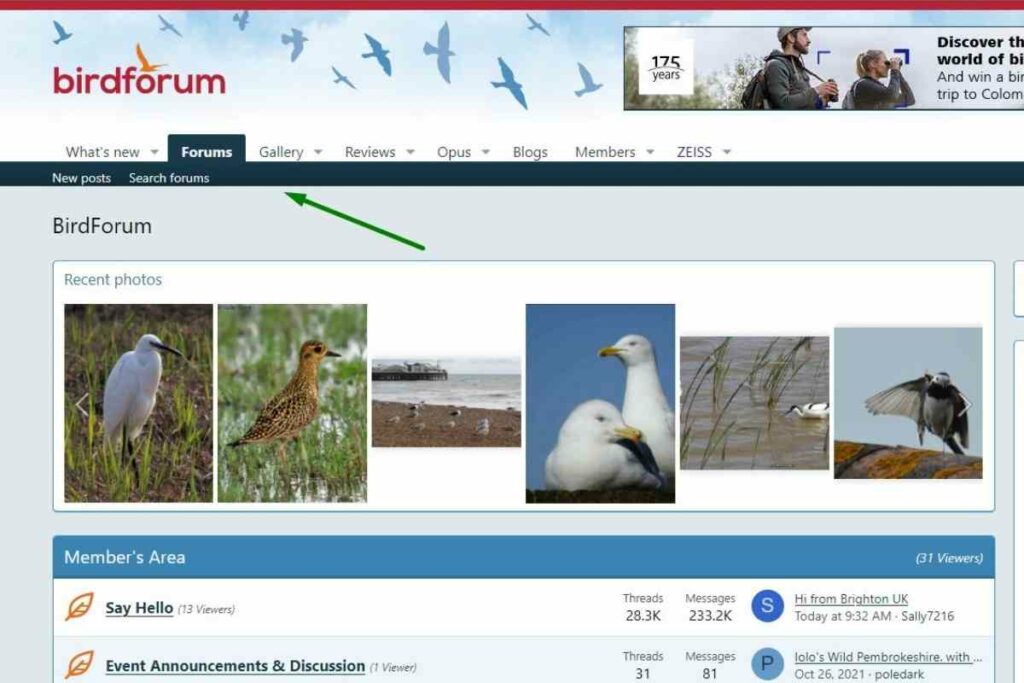Click the Search forums link

point(168,178)
